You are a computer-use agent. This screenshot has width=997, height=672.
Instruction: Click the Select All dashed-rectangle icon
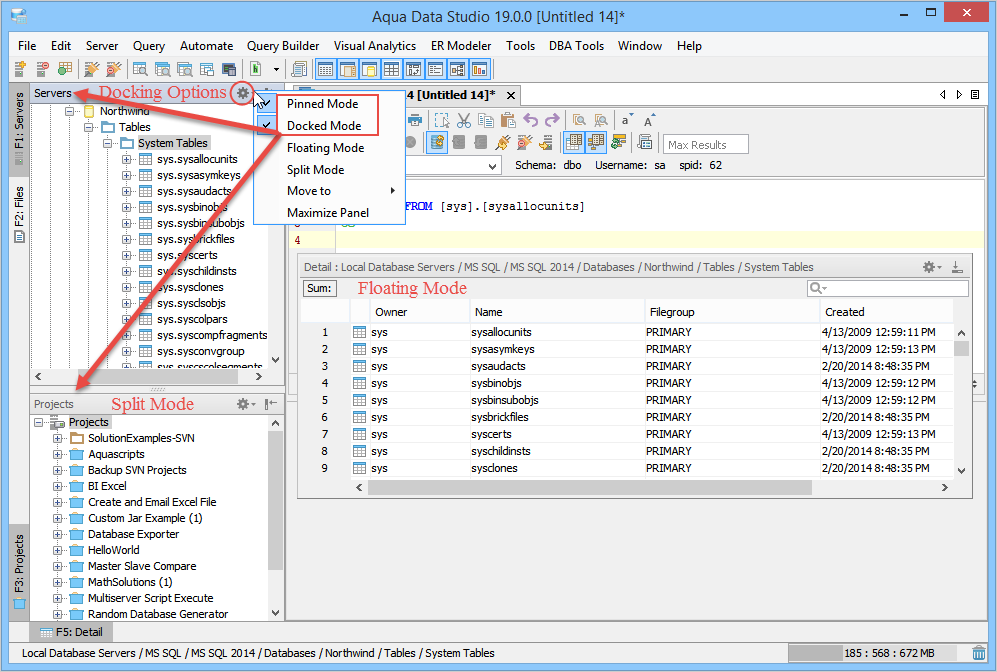point(441,120)
